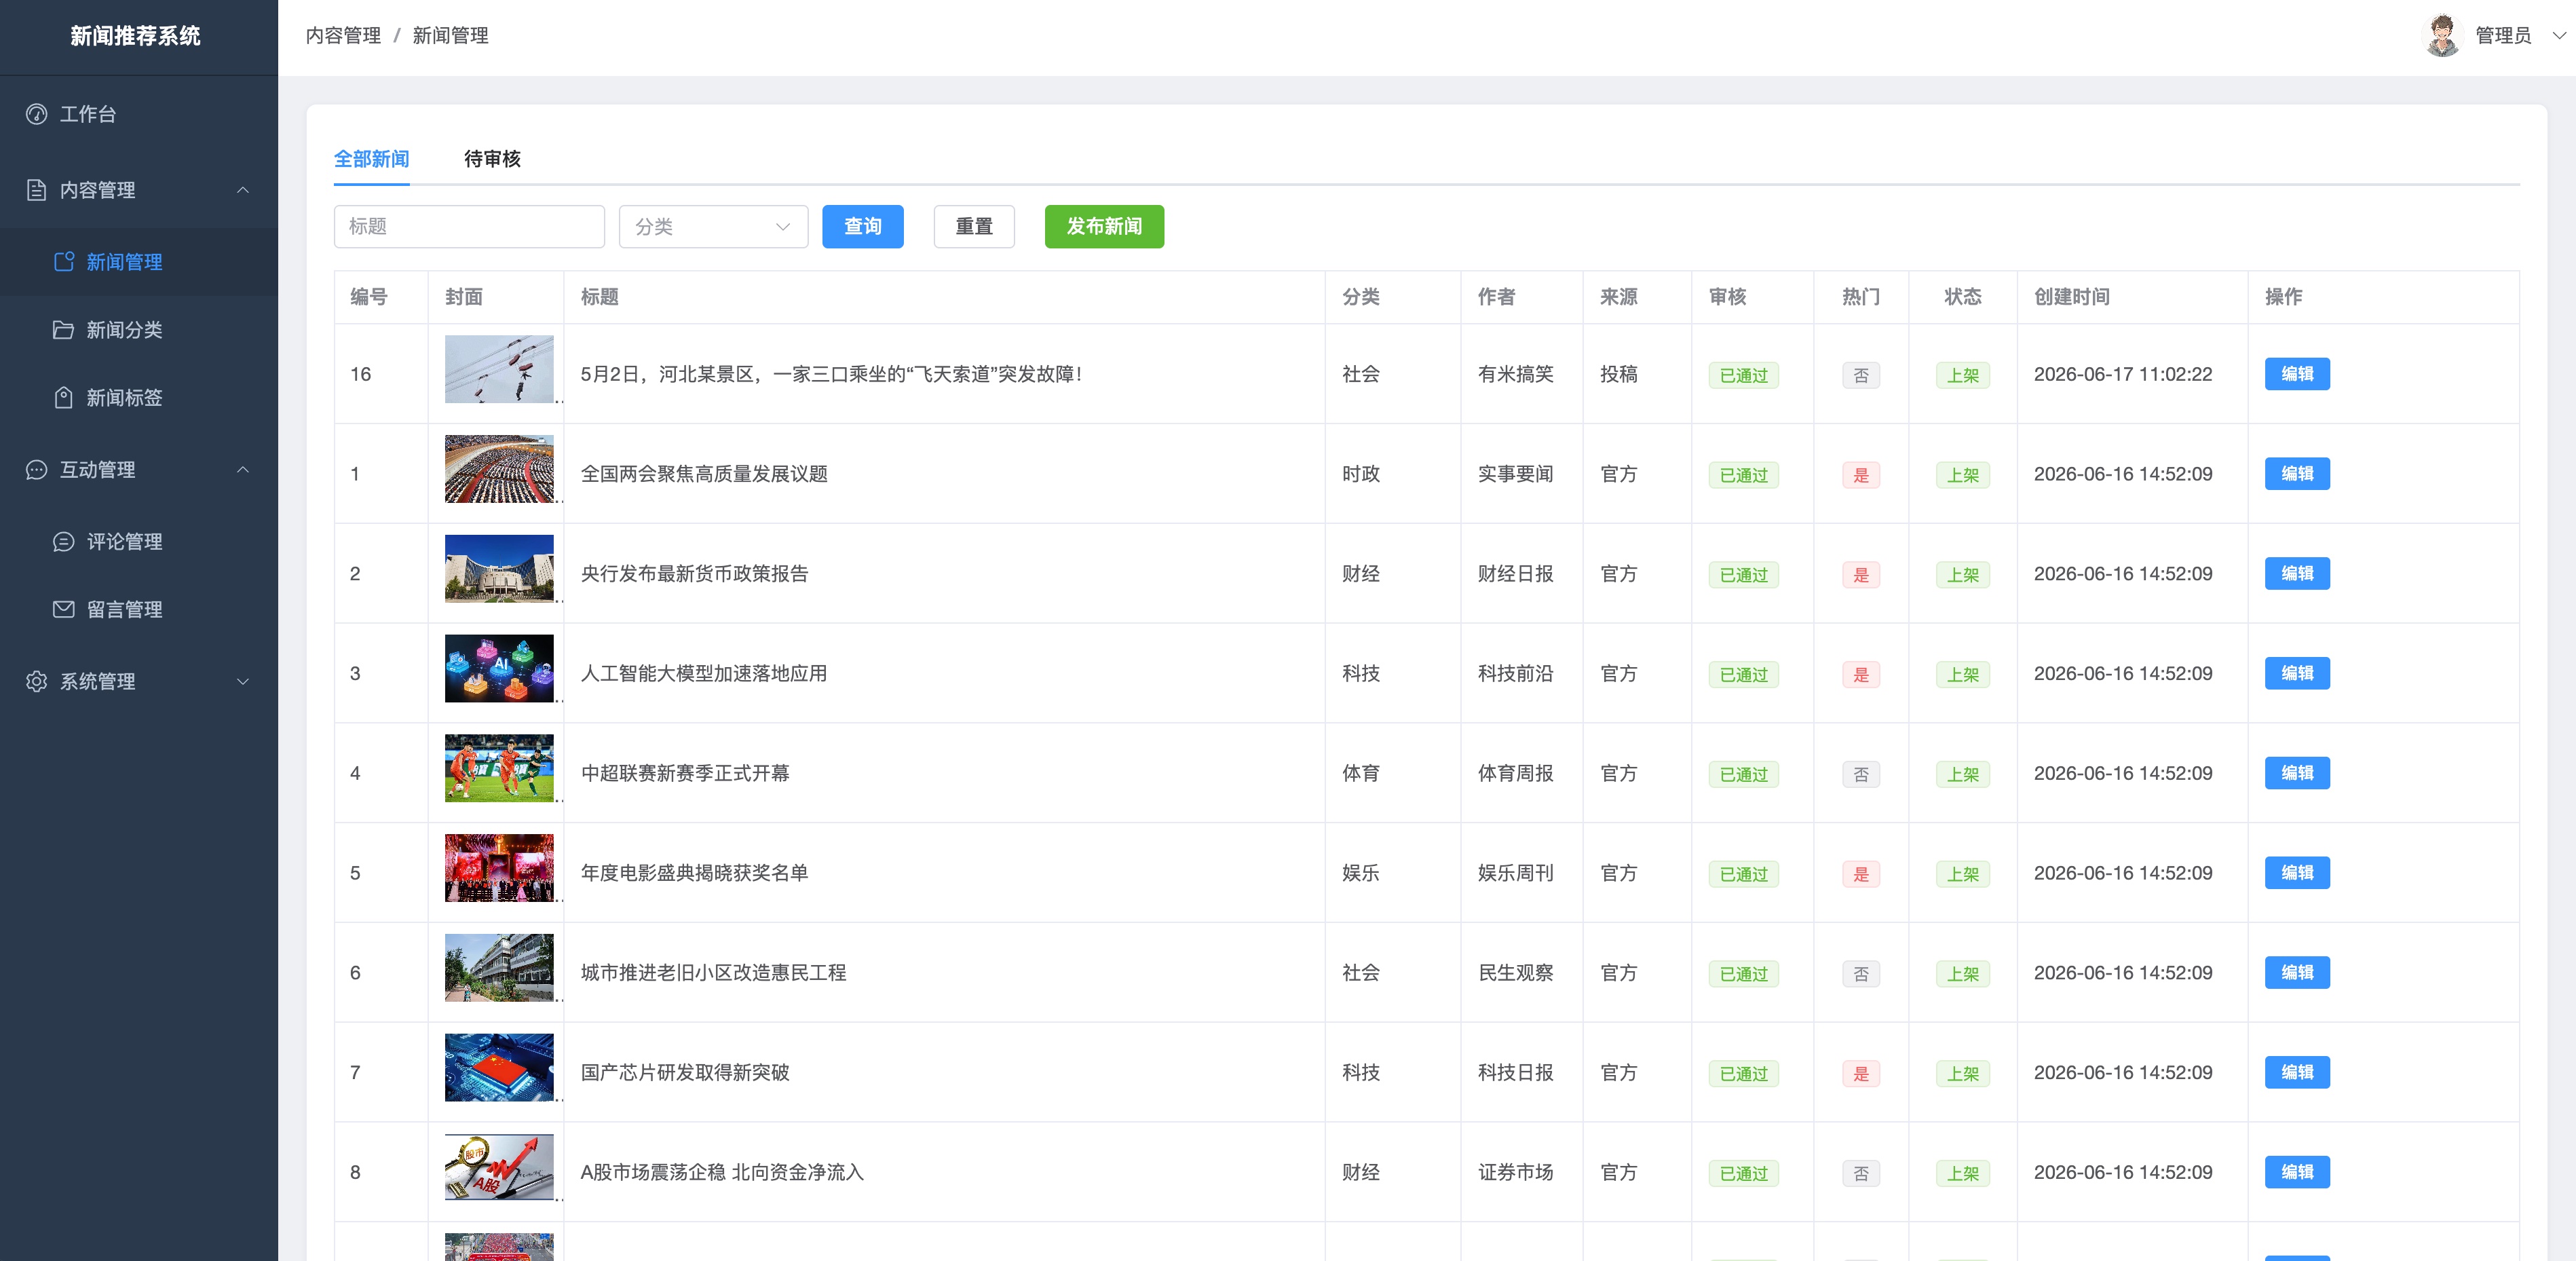Open the 工作台 dashboard icon

click(x=37, y=114)
